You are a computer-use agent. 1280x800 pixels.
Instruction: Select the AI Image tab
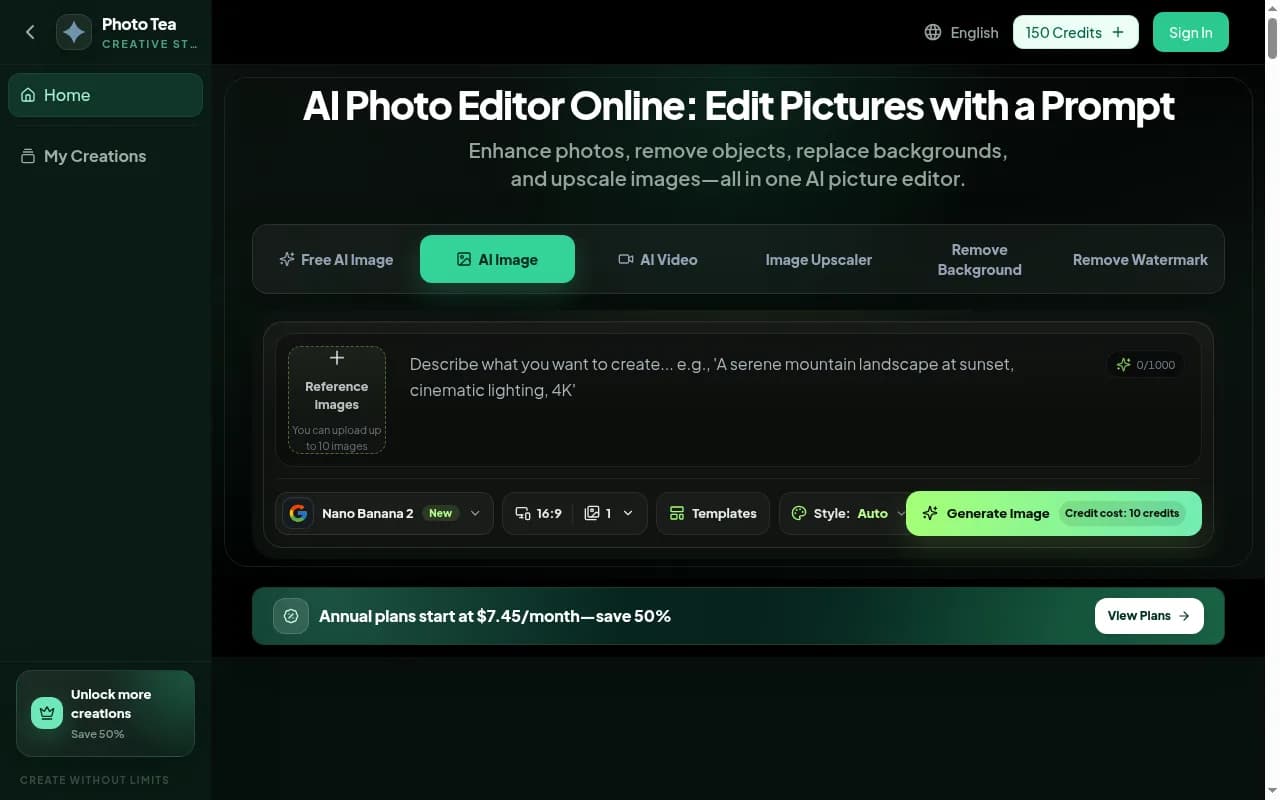tap(497, 259)
